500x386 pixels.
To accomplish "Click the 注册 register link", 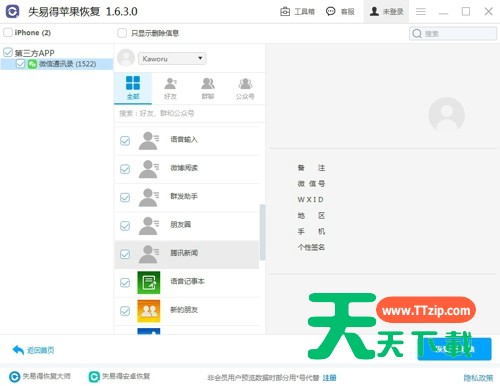I will point(329,378).
